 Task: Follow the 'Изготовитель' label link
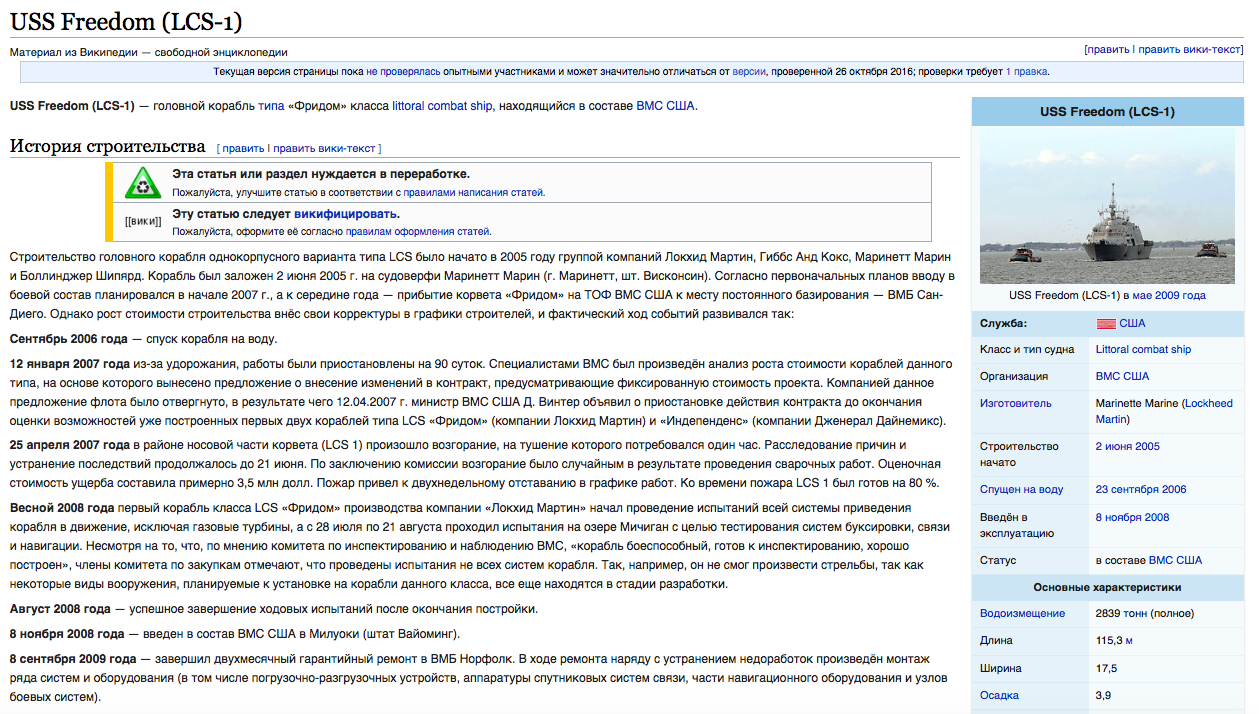click(1016, 404)
